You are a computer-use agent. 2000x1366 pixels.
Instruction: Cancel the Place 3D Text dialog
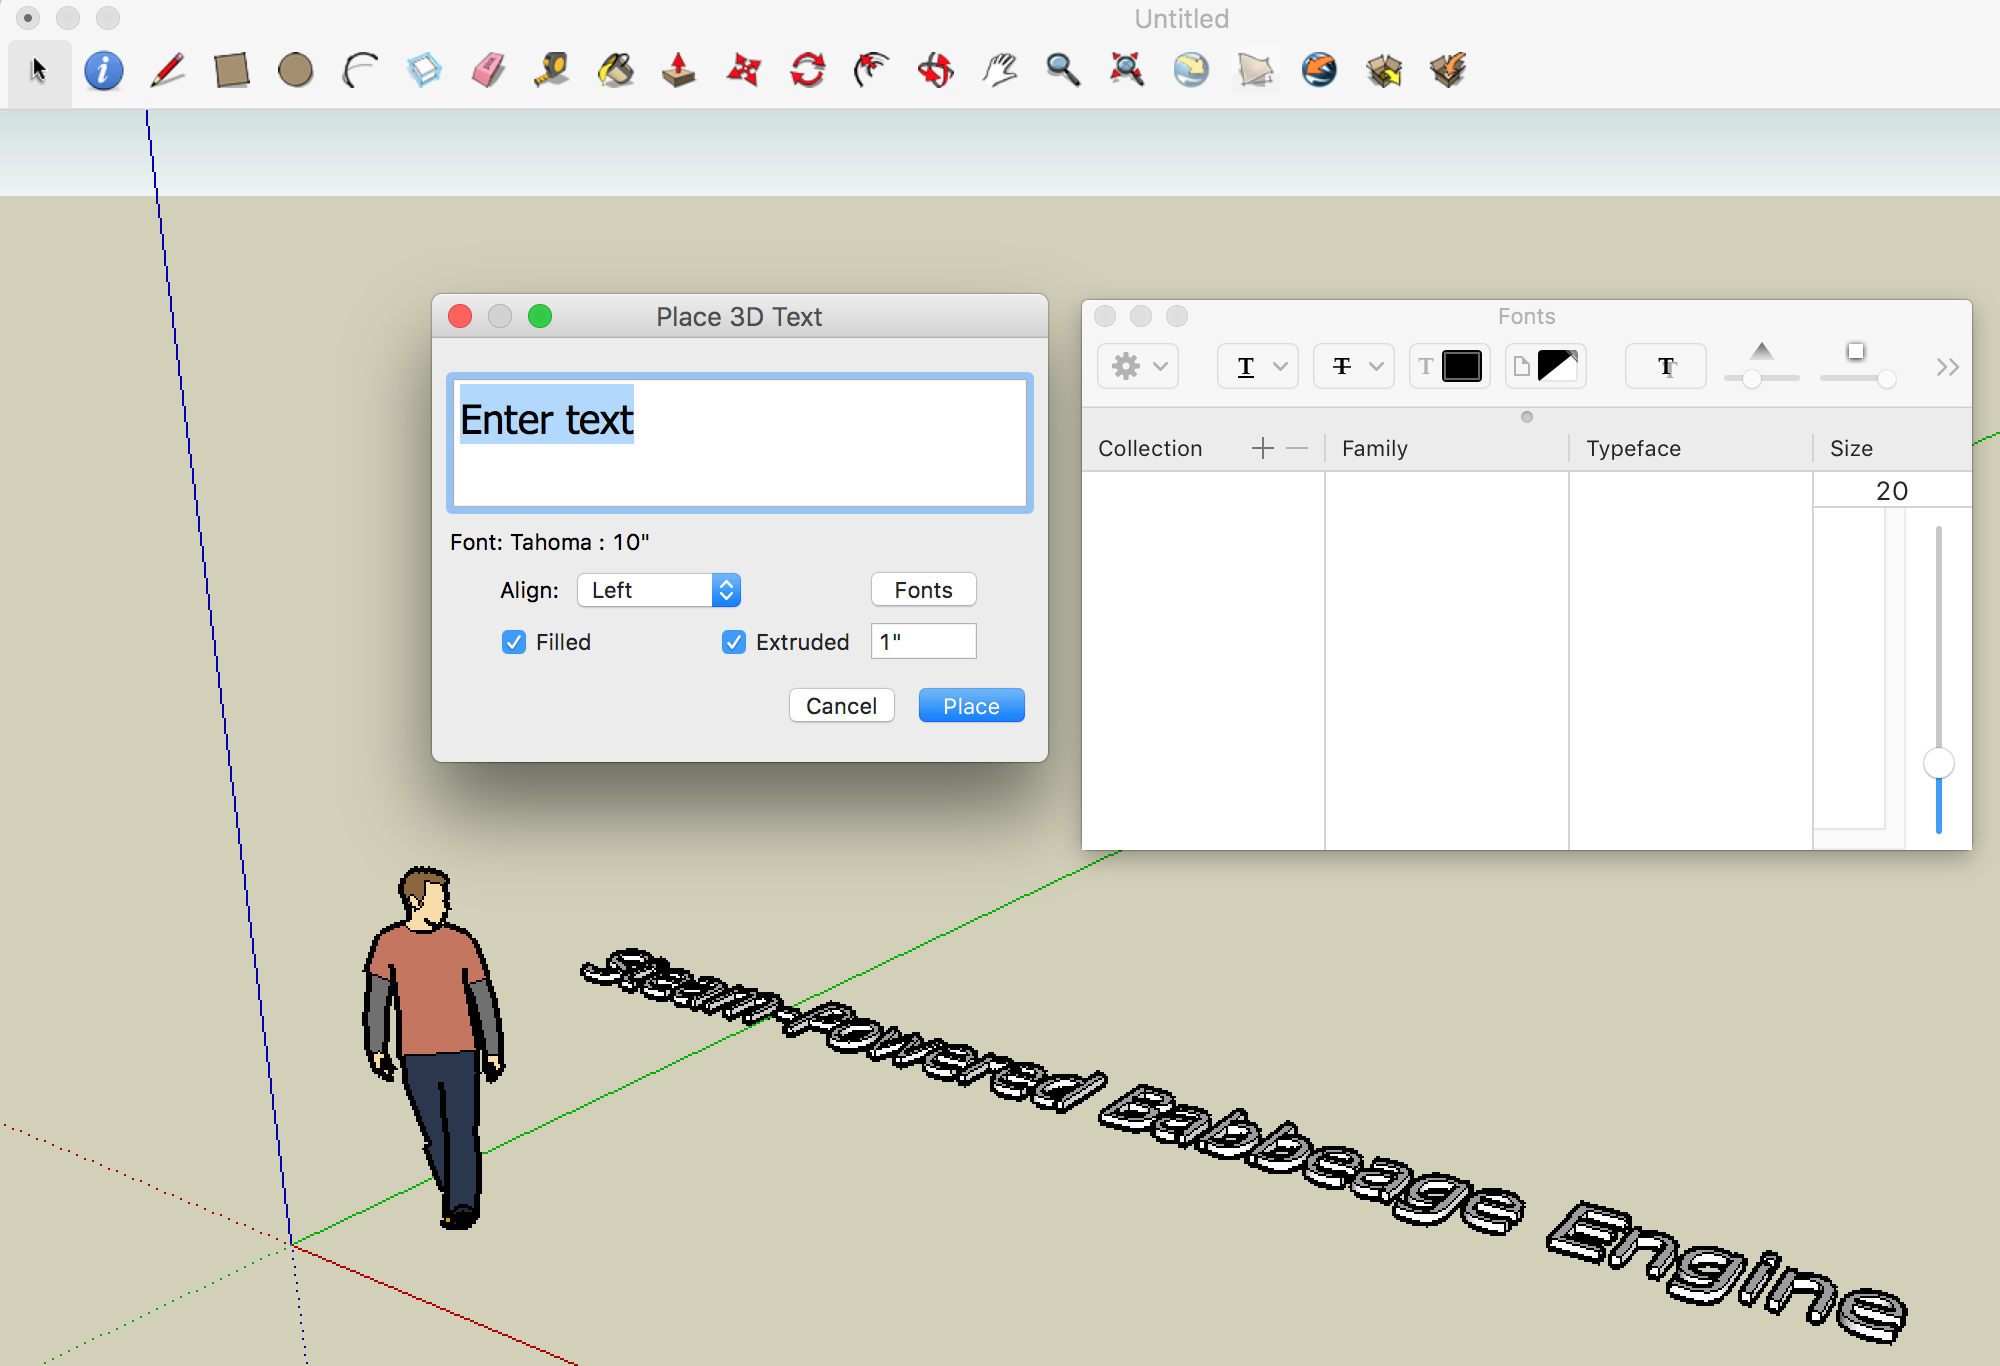pos(841,705)
